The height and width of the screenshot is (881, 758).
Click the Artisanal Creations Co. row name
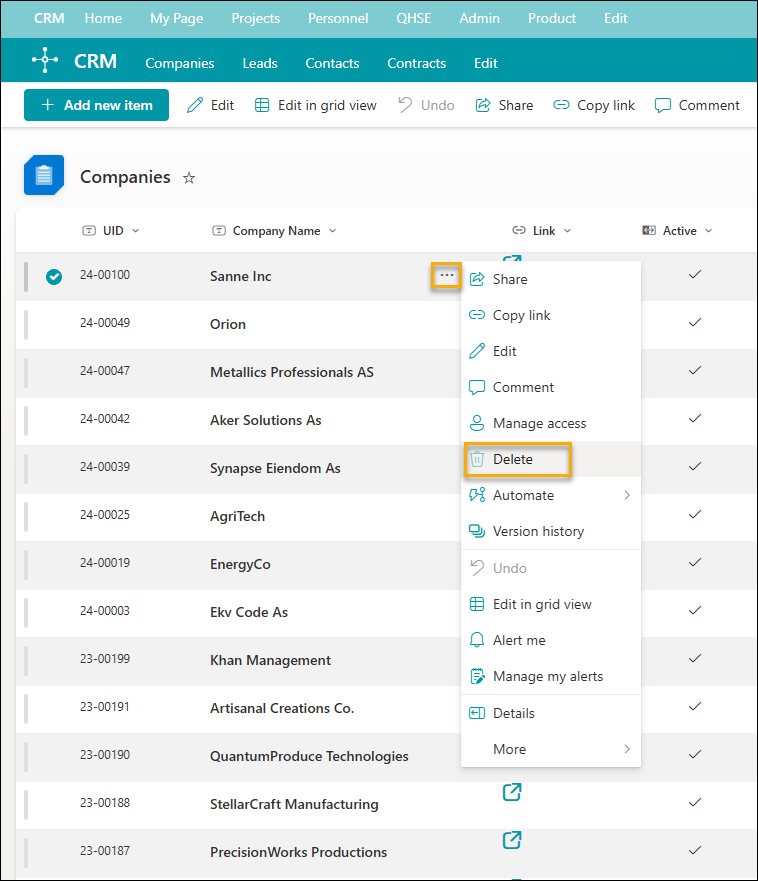282,708
